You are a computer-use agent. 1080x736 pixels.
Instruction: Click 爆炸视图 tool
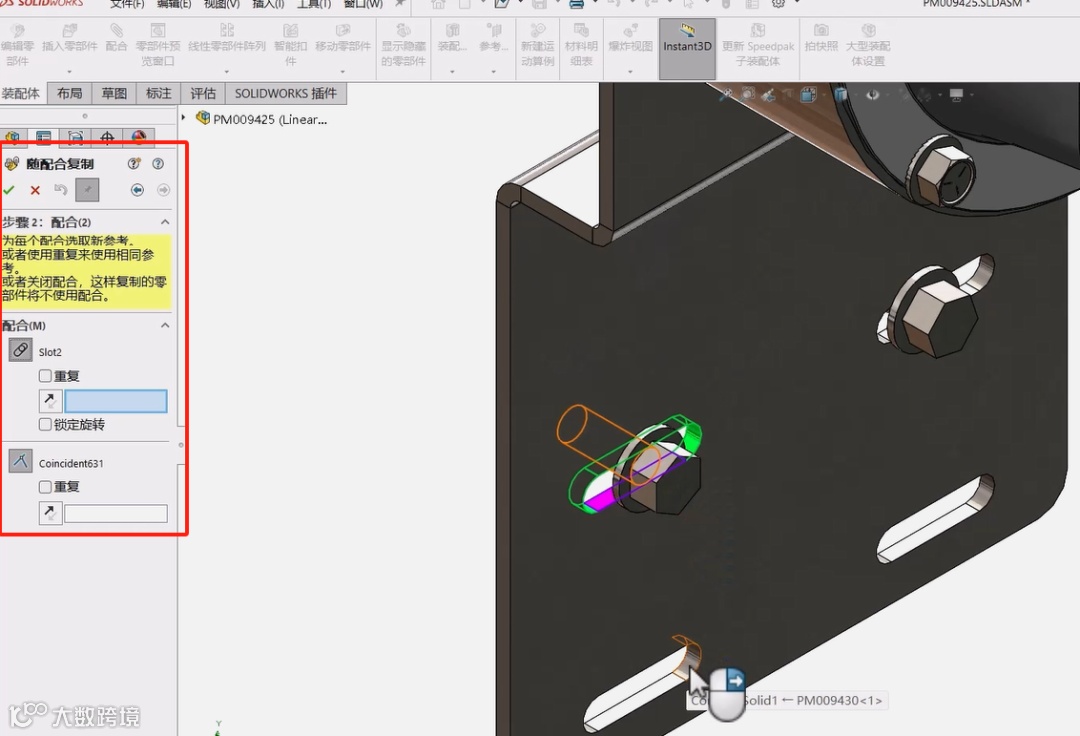[x=630, y=39]
